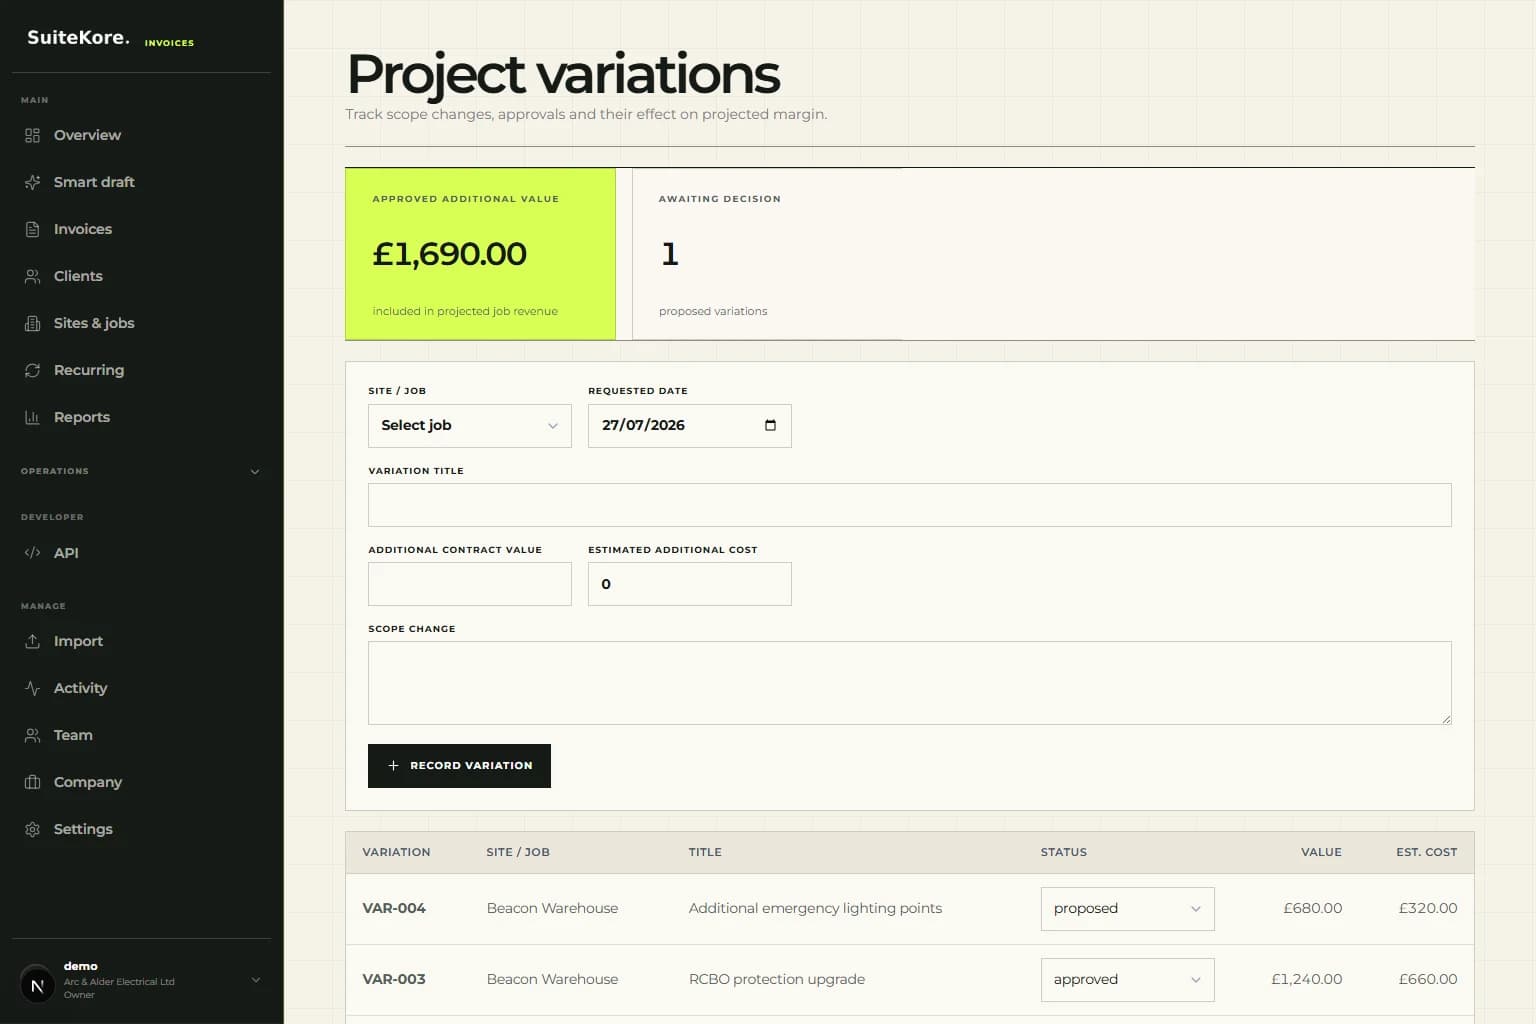Image resolution: width=1536 pixels, height=1024 pixels.
Task: Open Smart draft page
Action: [141, 182]
